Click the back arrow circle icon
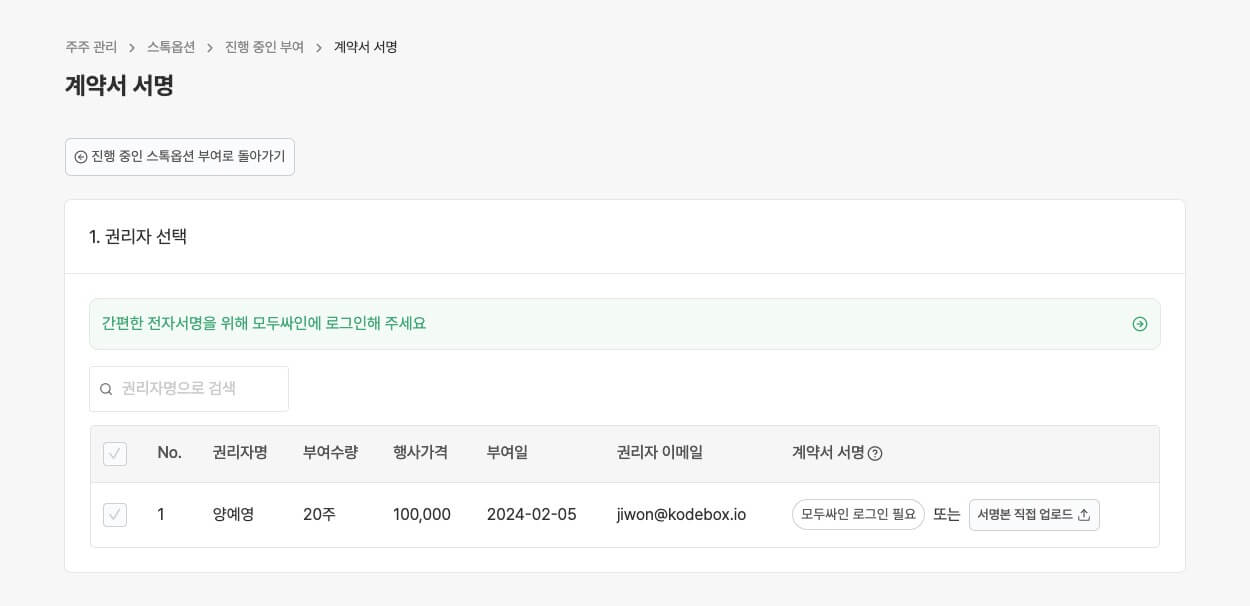The height and width of the screenshot is (606, 1250). pyautogui.click(x=81, y=157)
